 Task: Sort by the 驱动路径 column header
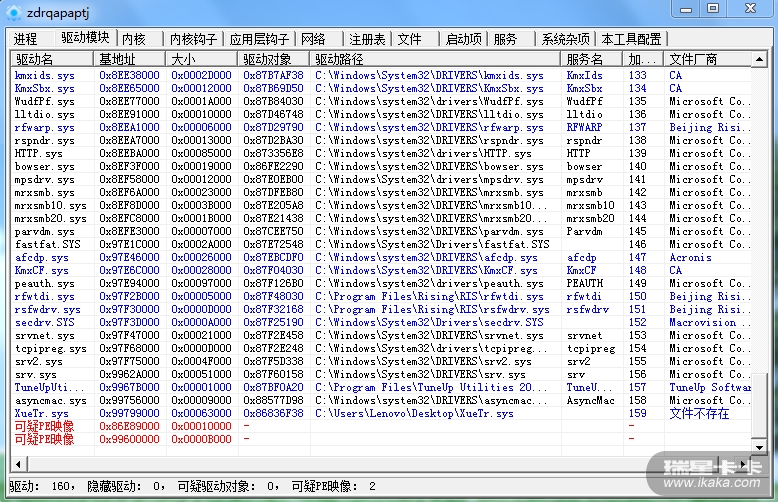tap(435, 60)
